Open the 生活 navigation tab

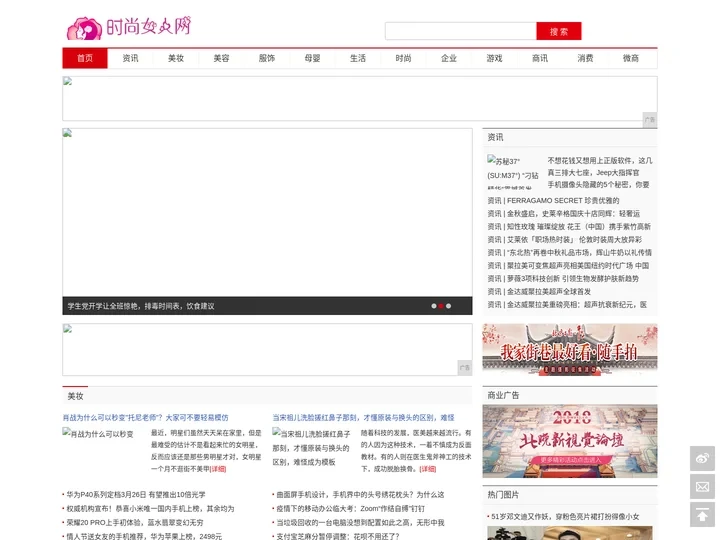358,58
